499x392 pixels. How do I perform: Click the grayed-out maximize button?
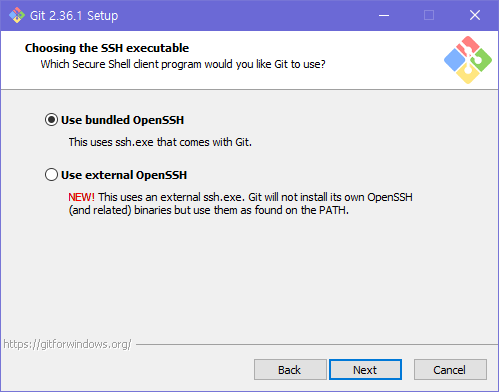[x=429, y=15]
